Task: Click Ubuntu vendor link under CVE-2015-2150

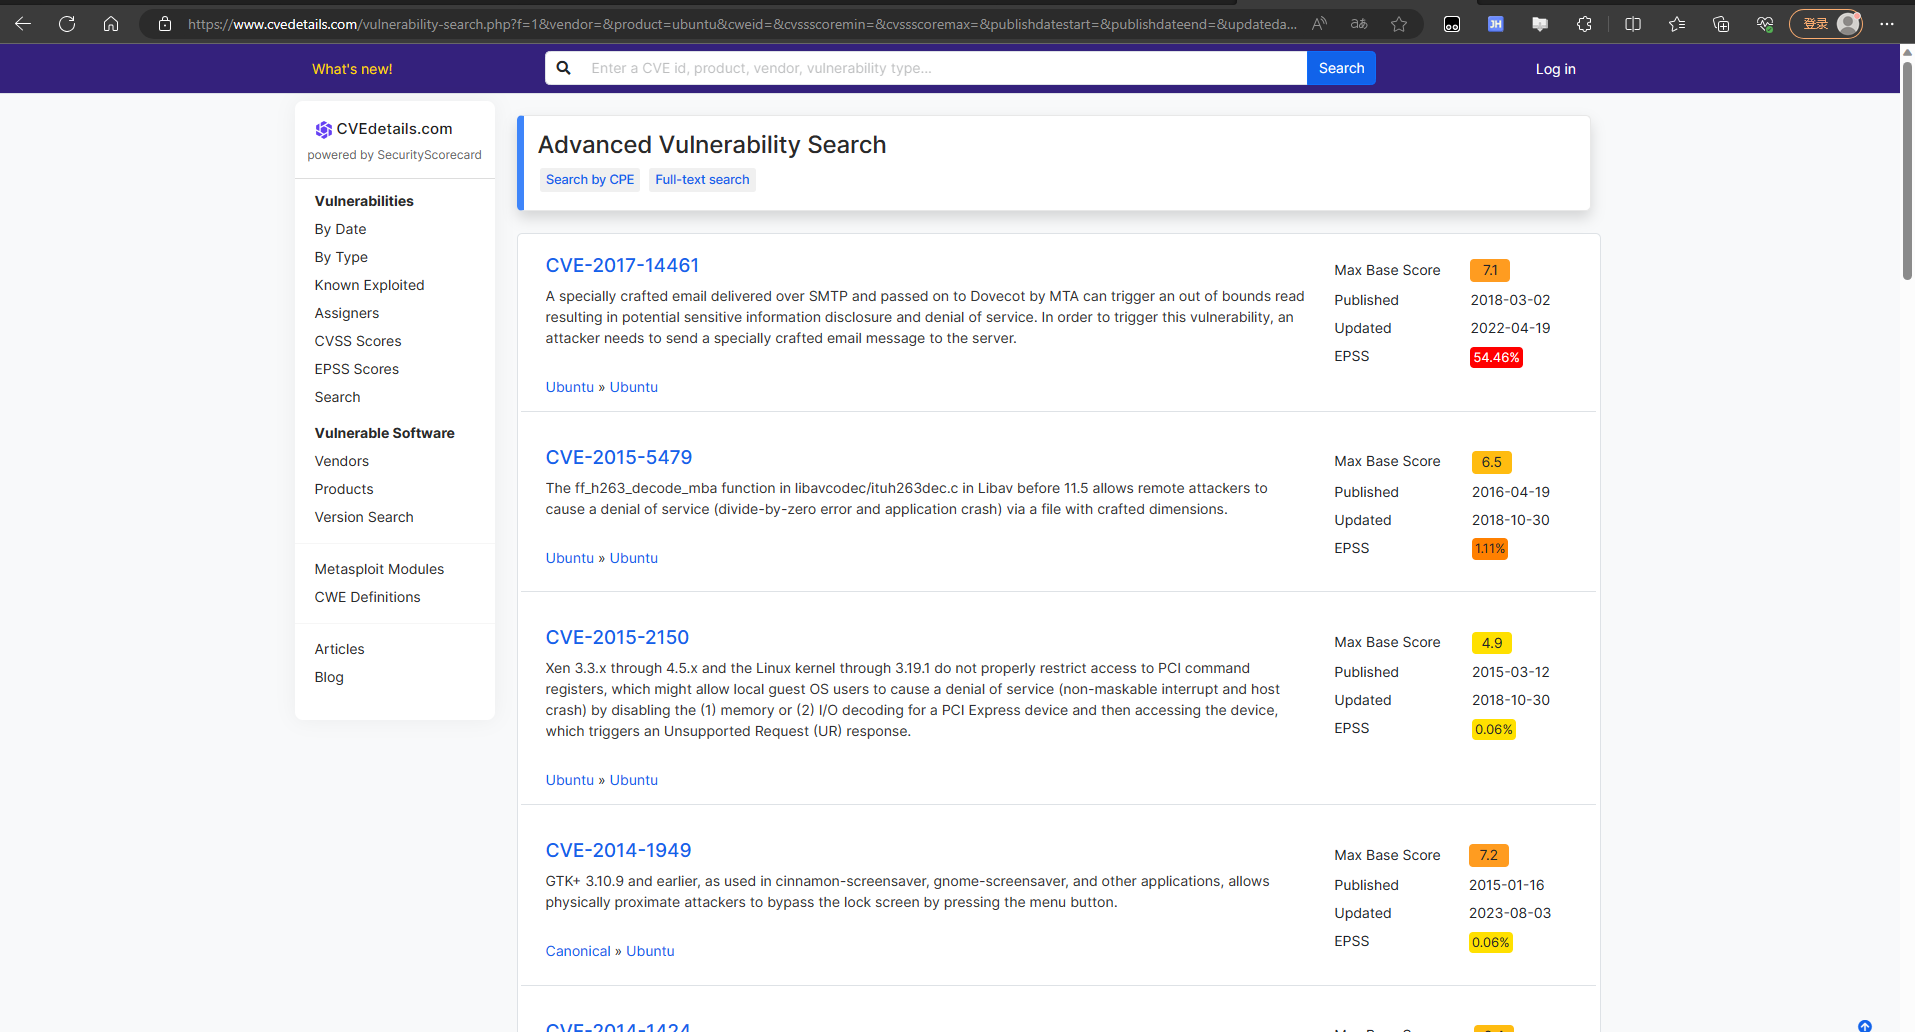Action: tap(569, 780)
